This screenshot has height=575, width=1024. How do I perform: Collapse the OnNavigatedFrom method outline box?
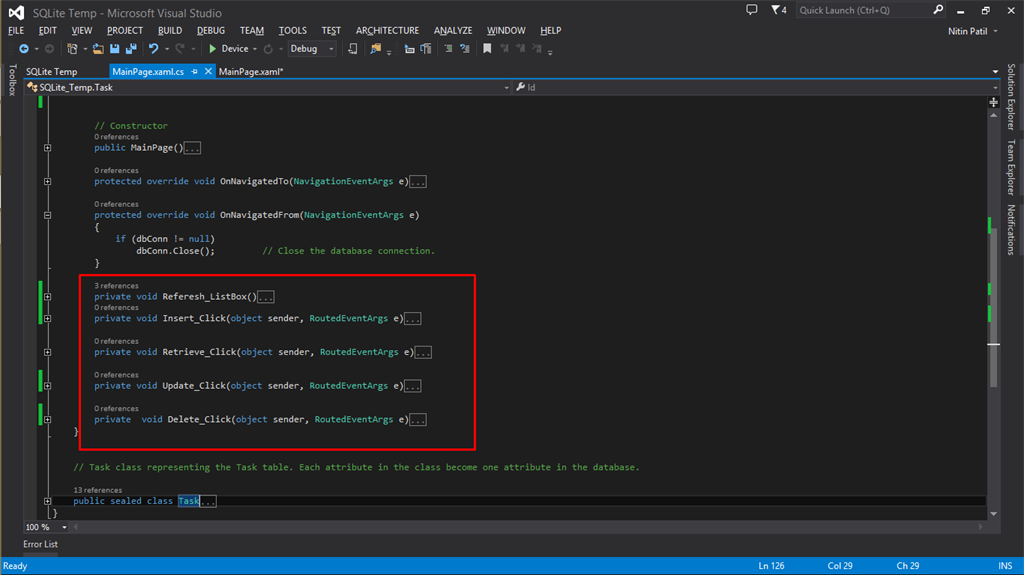[x=47, y=215]
